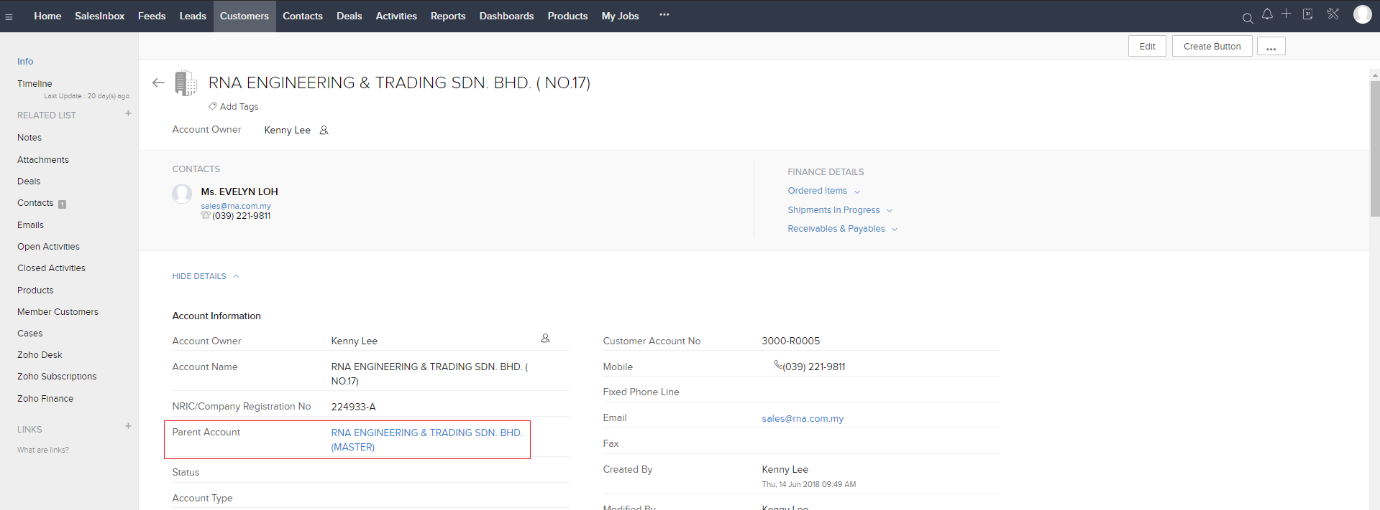This screenshot has width=1380, height=510.
Task: Open the Deals tab in navigation
Action: click(x=349, y=16)
